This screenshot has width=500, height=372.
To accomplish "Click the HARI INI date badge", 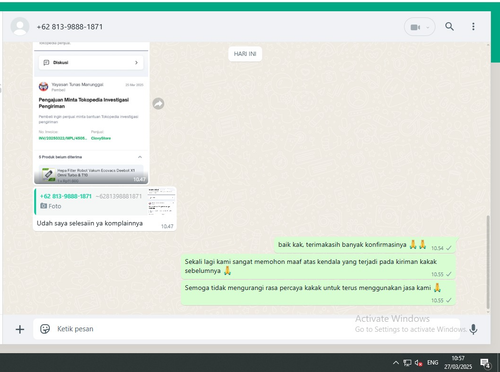I will 245,54.
